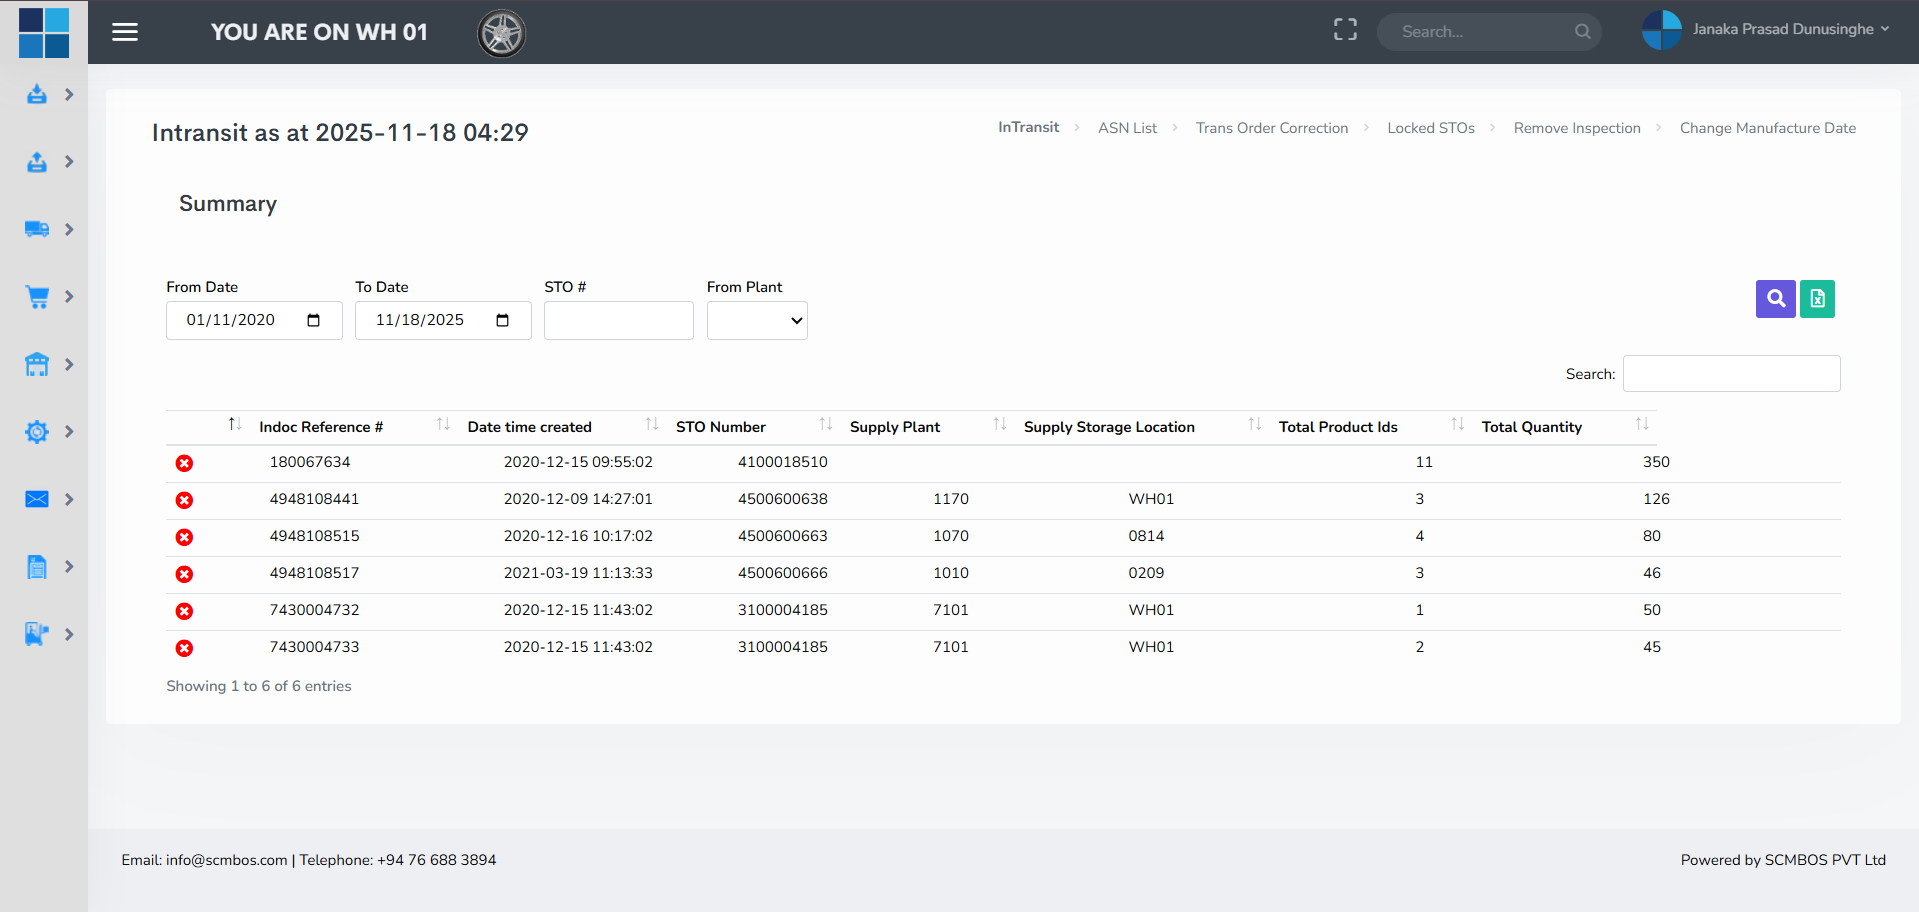Open the hamburger menu in header
This screenshot has width=1919, height=912.
[125, 32]
